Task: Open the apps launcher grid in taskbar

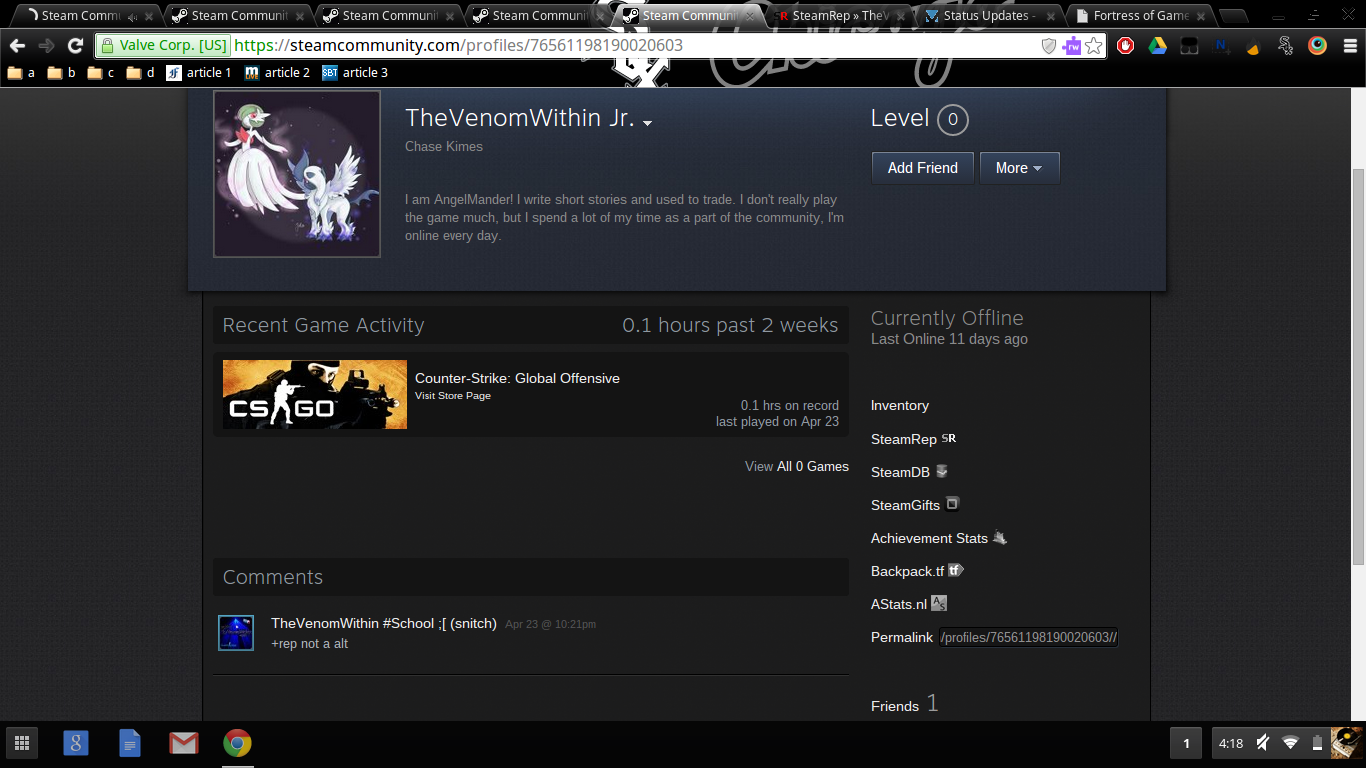Action: (22, 743)
